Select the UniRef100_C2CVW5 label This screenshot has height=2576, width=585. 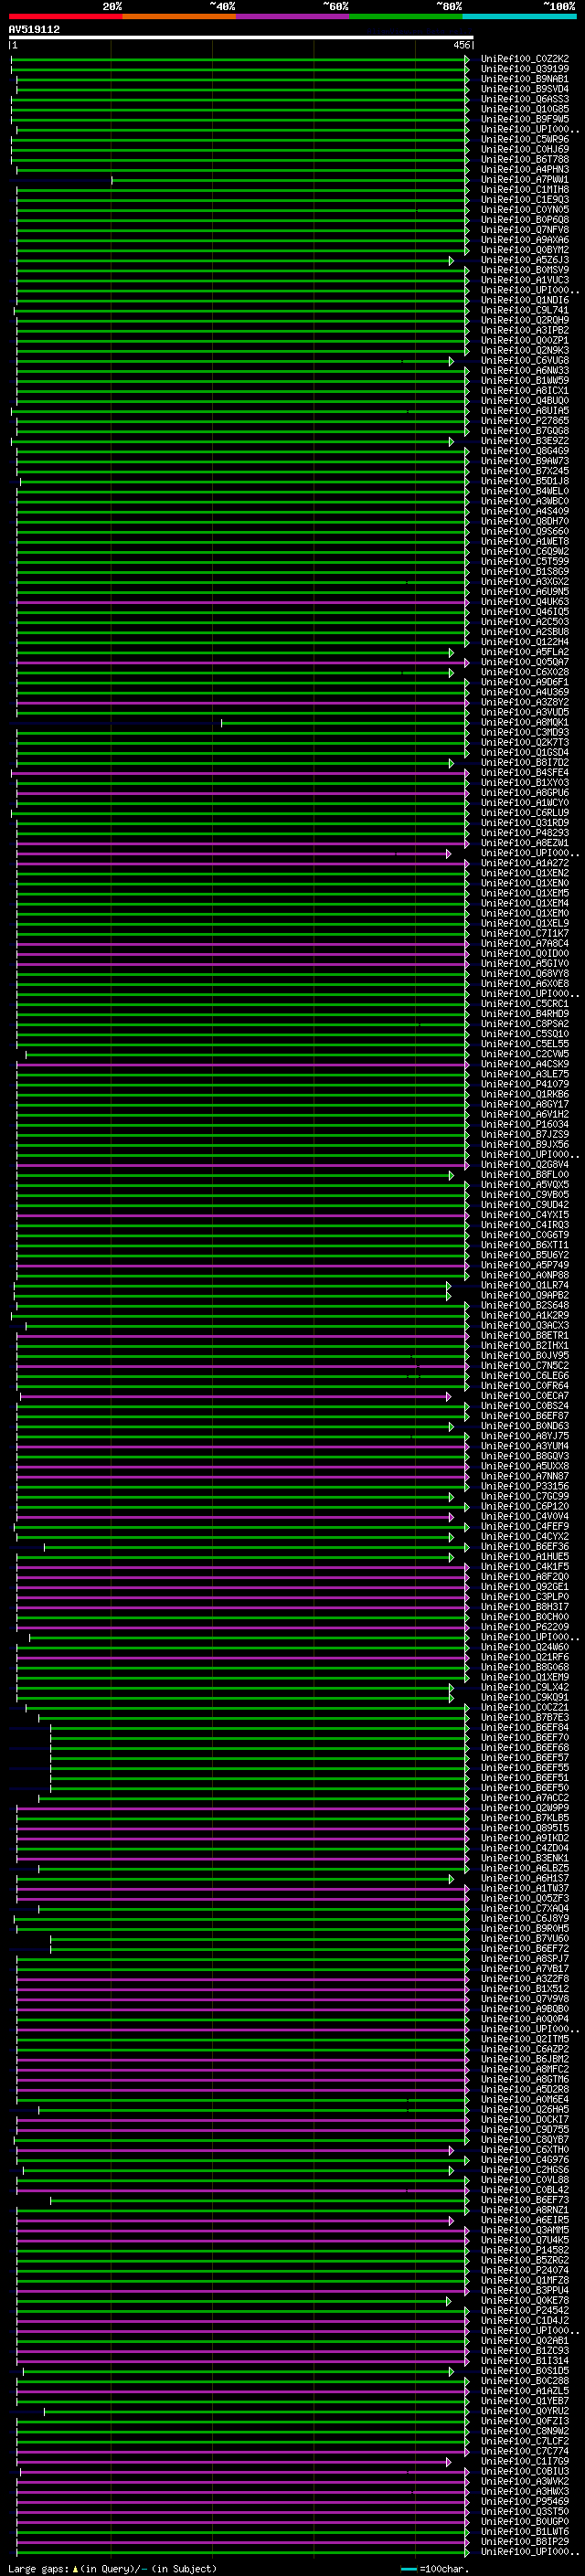coord(525,1054)
